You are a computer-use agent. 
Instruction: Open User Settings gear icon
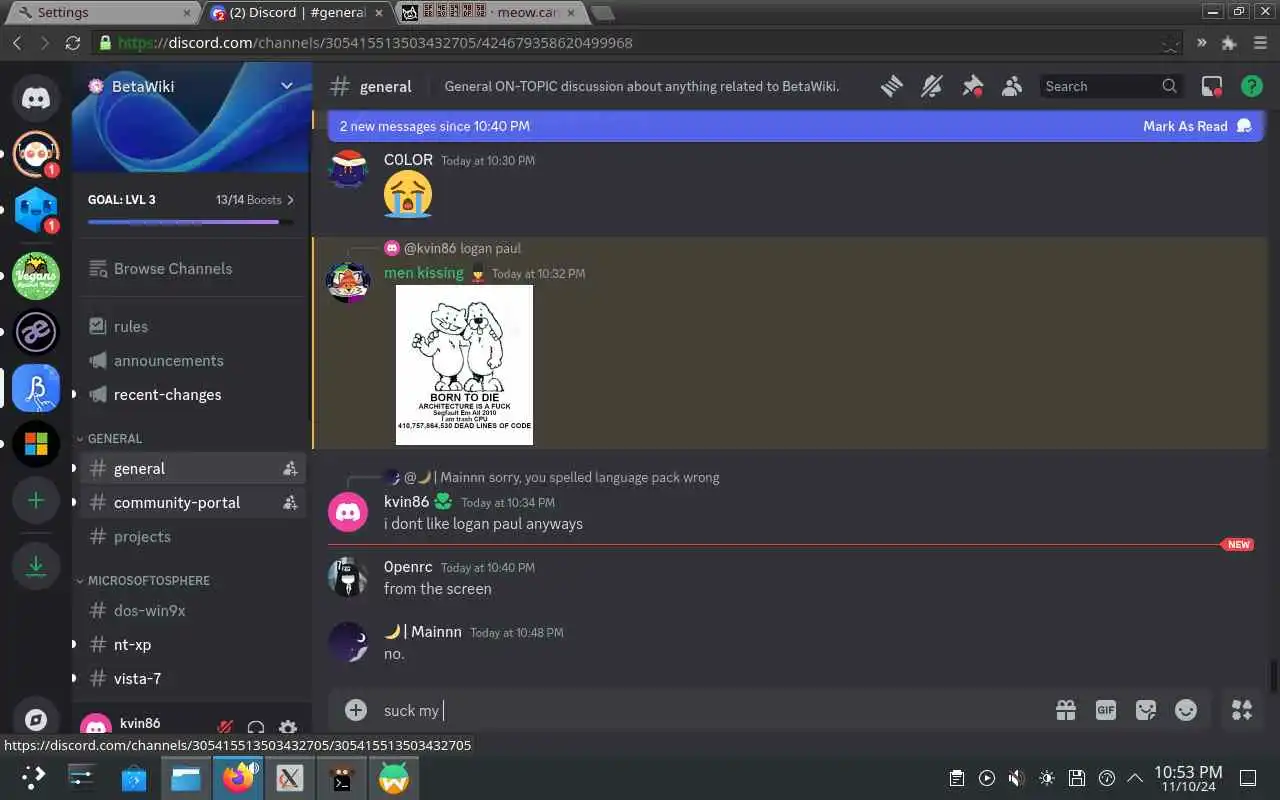[x=288, y=728]
